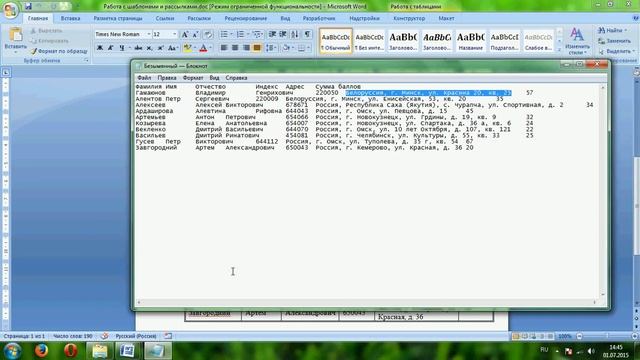Decrease font size with the shrink font icon
Viewport: 640px width, 360px height.
[x=195, y=34]
